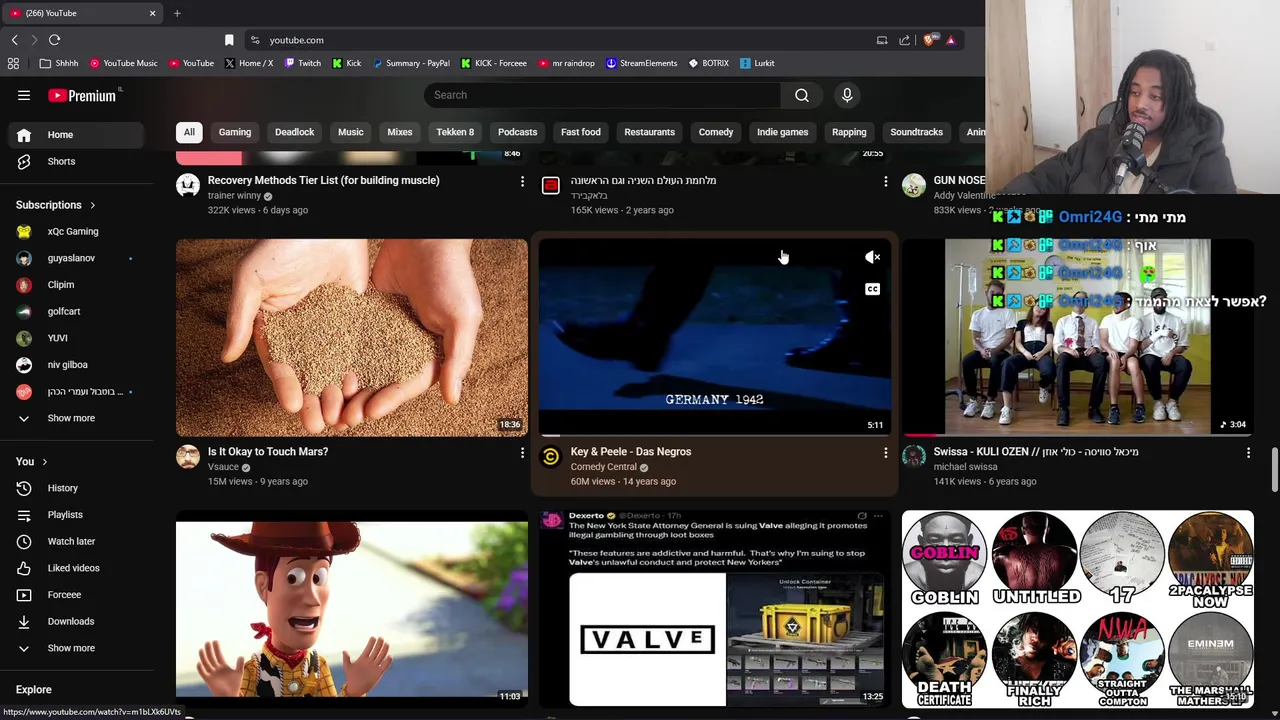The height and width of the screenshot is (720, 1280).
Task: Open the StreamElements bookmark
Action: pyautogui.click(x=641, y=63)
